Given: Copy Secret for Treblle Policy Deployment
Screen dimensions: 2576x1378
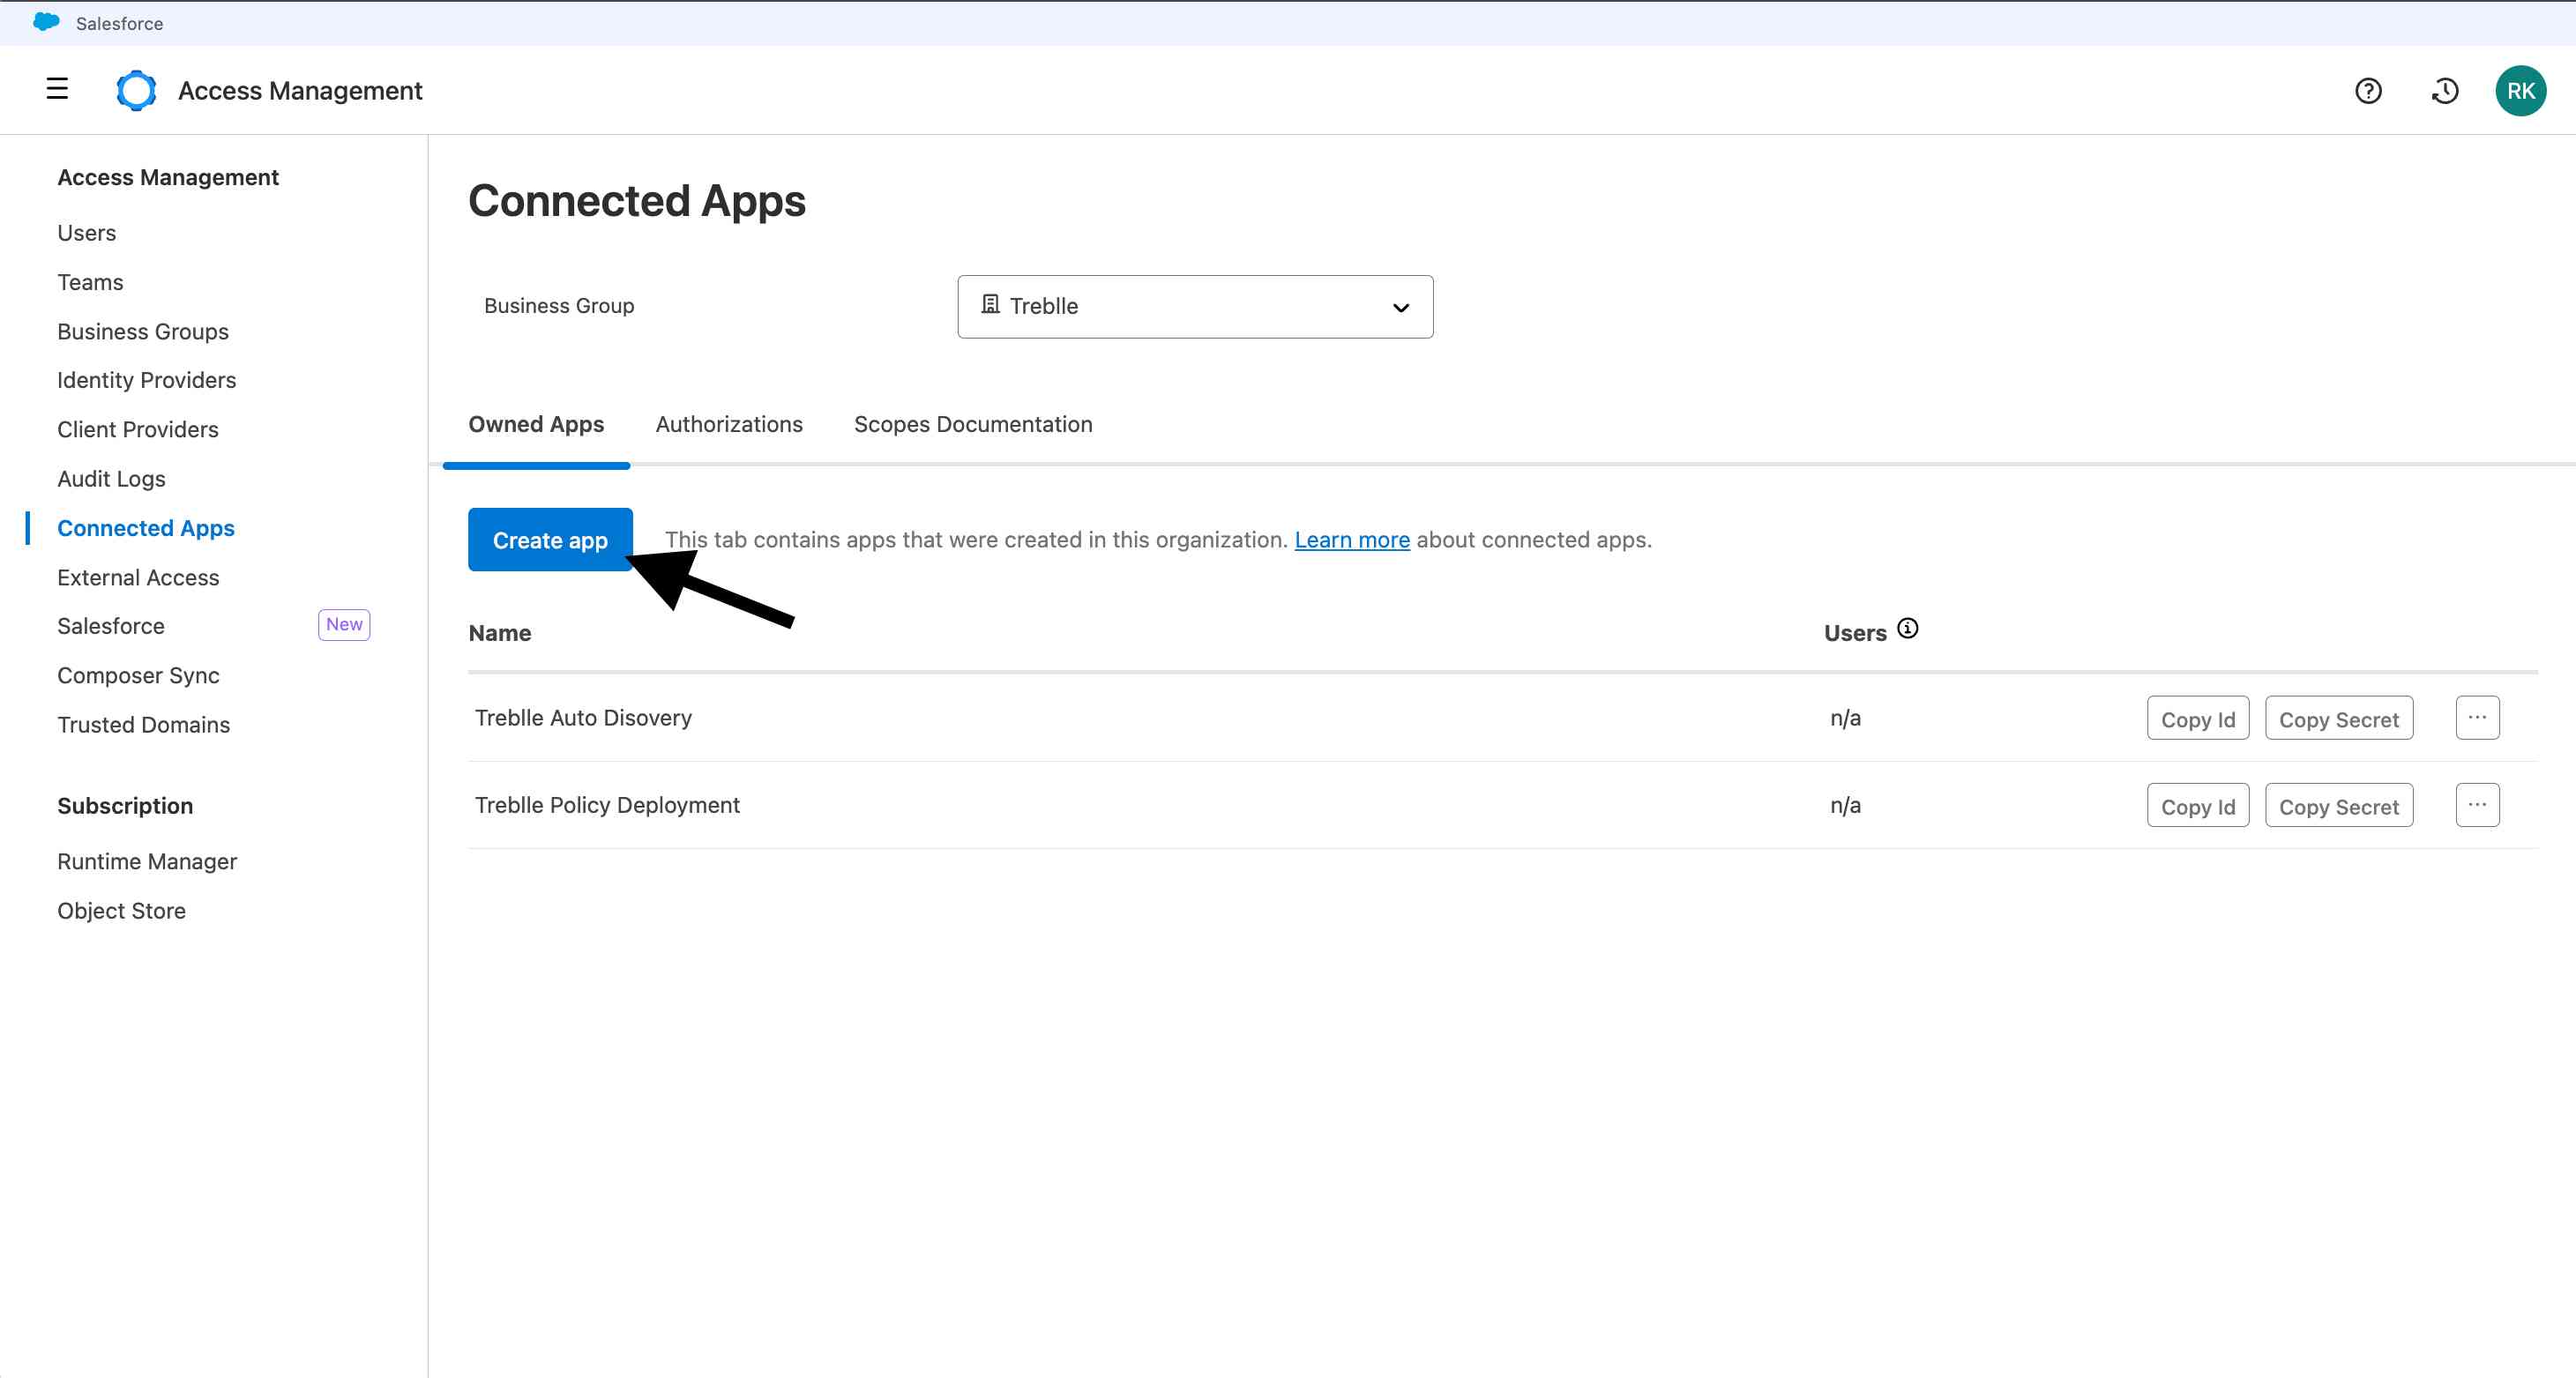Looking at the screenshot, I should pyautogui.click(x=2338, y=806).
